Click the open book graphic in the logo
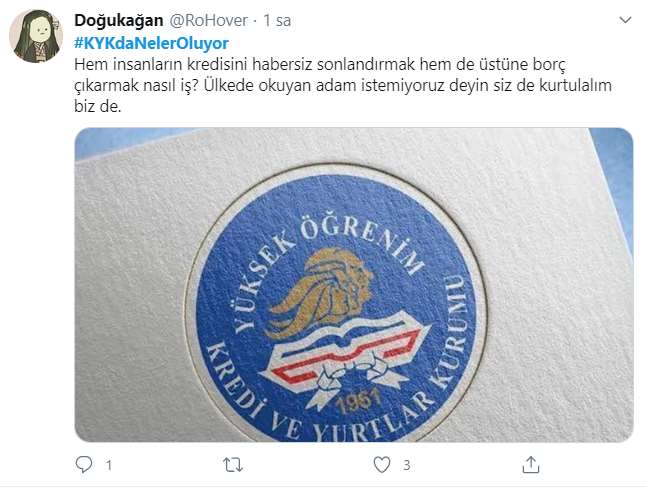Viewport: 646px width, 491px height. click(344, 338)
